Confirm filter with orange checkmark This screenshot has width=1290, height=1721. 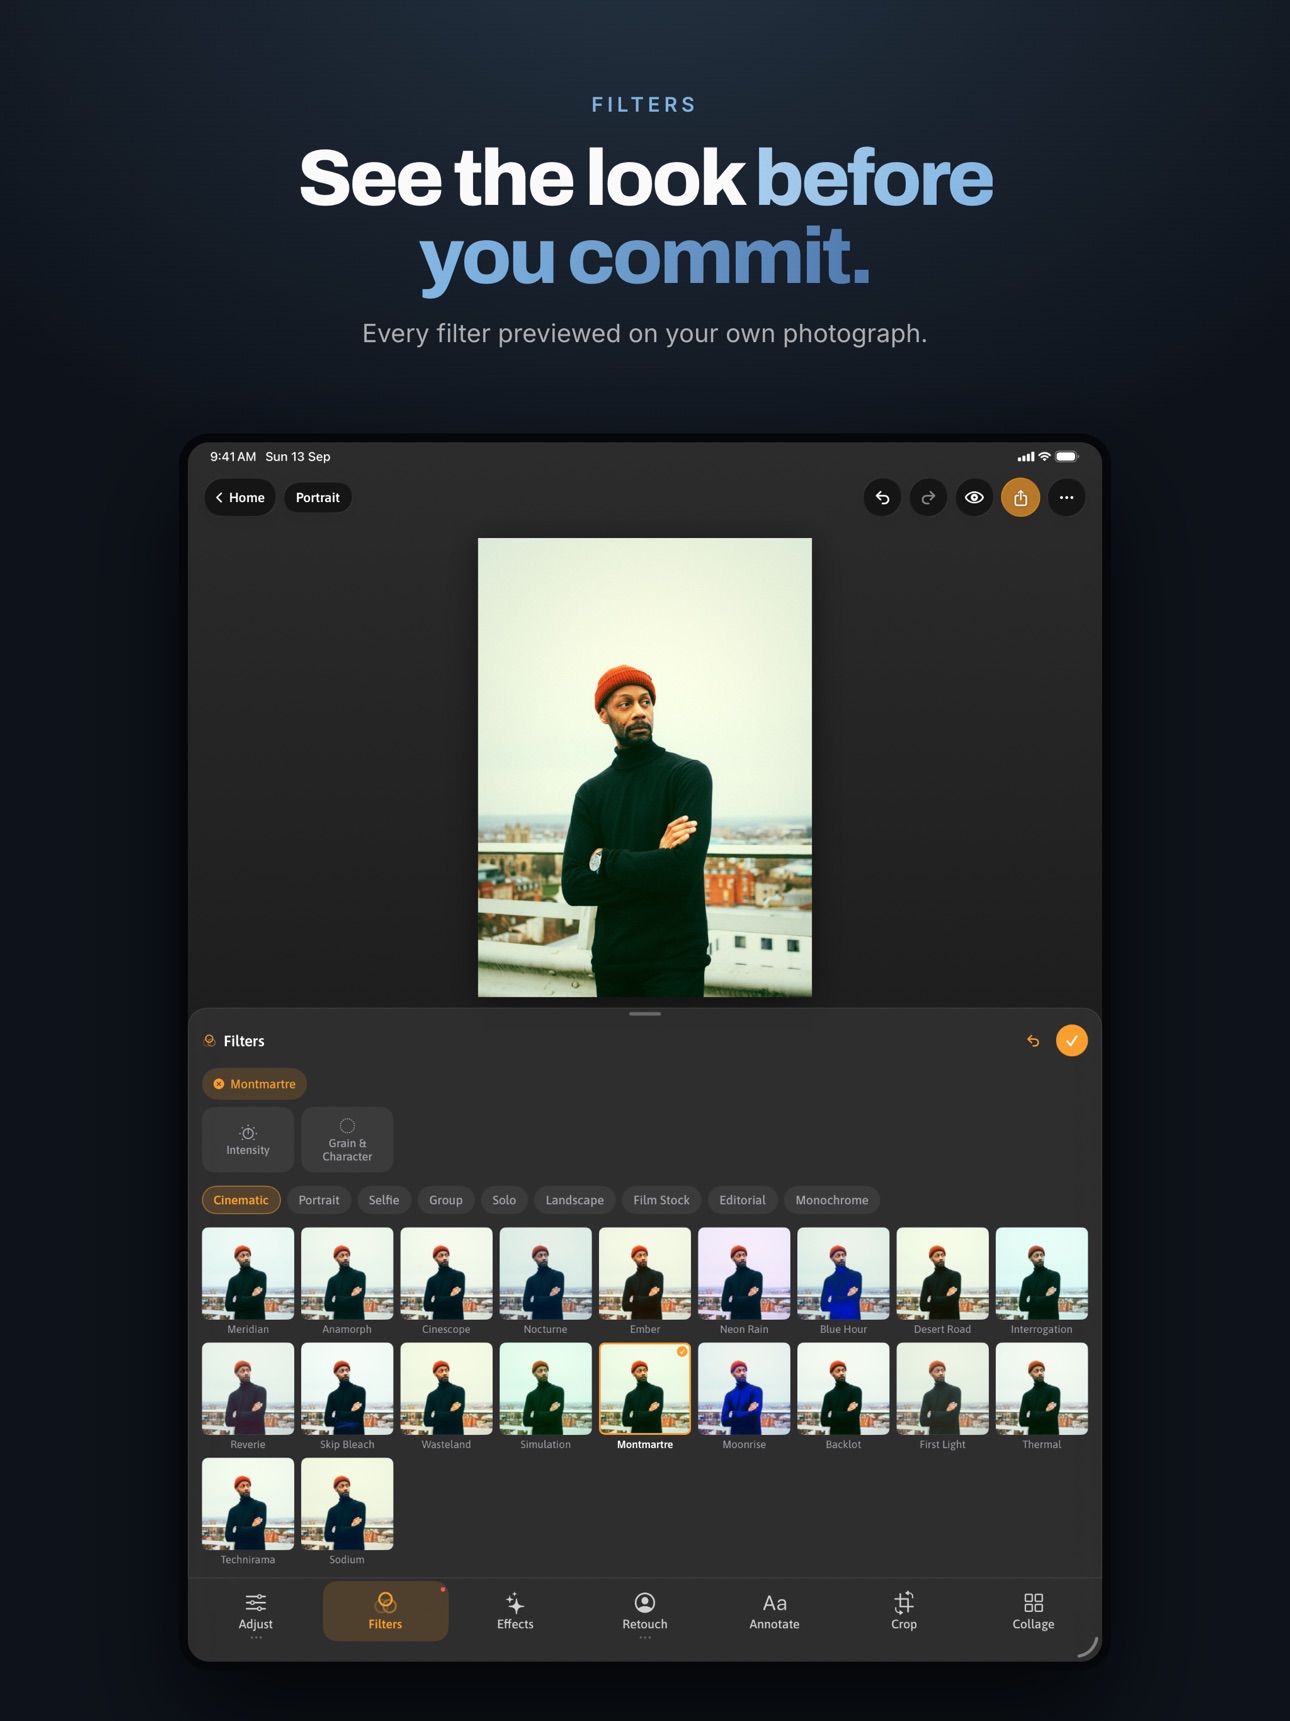[1071, 1041]
